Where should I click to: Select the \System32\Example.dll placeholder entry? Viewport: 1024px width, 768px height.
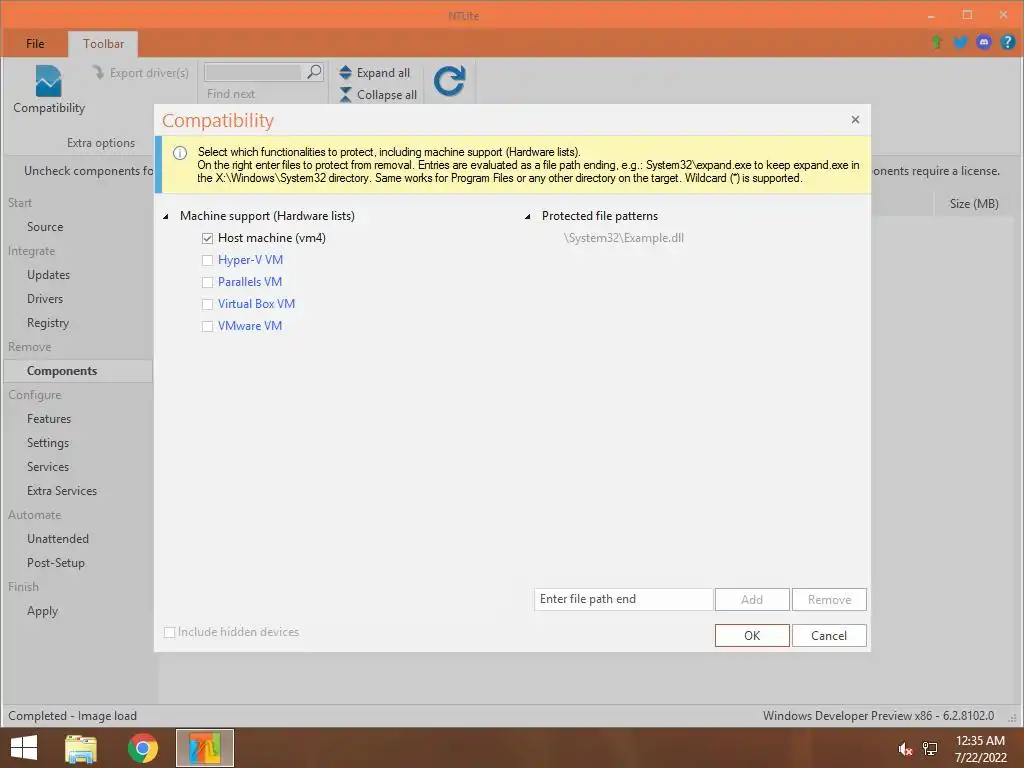(624, 238)
